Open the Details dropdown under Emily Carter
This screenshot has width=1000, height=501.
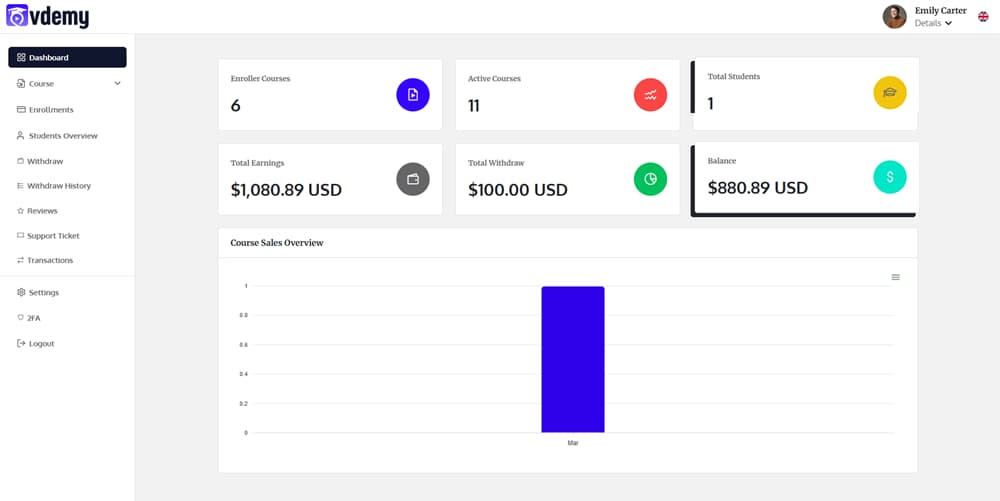point(933,23)
